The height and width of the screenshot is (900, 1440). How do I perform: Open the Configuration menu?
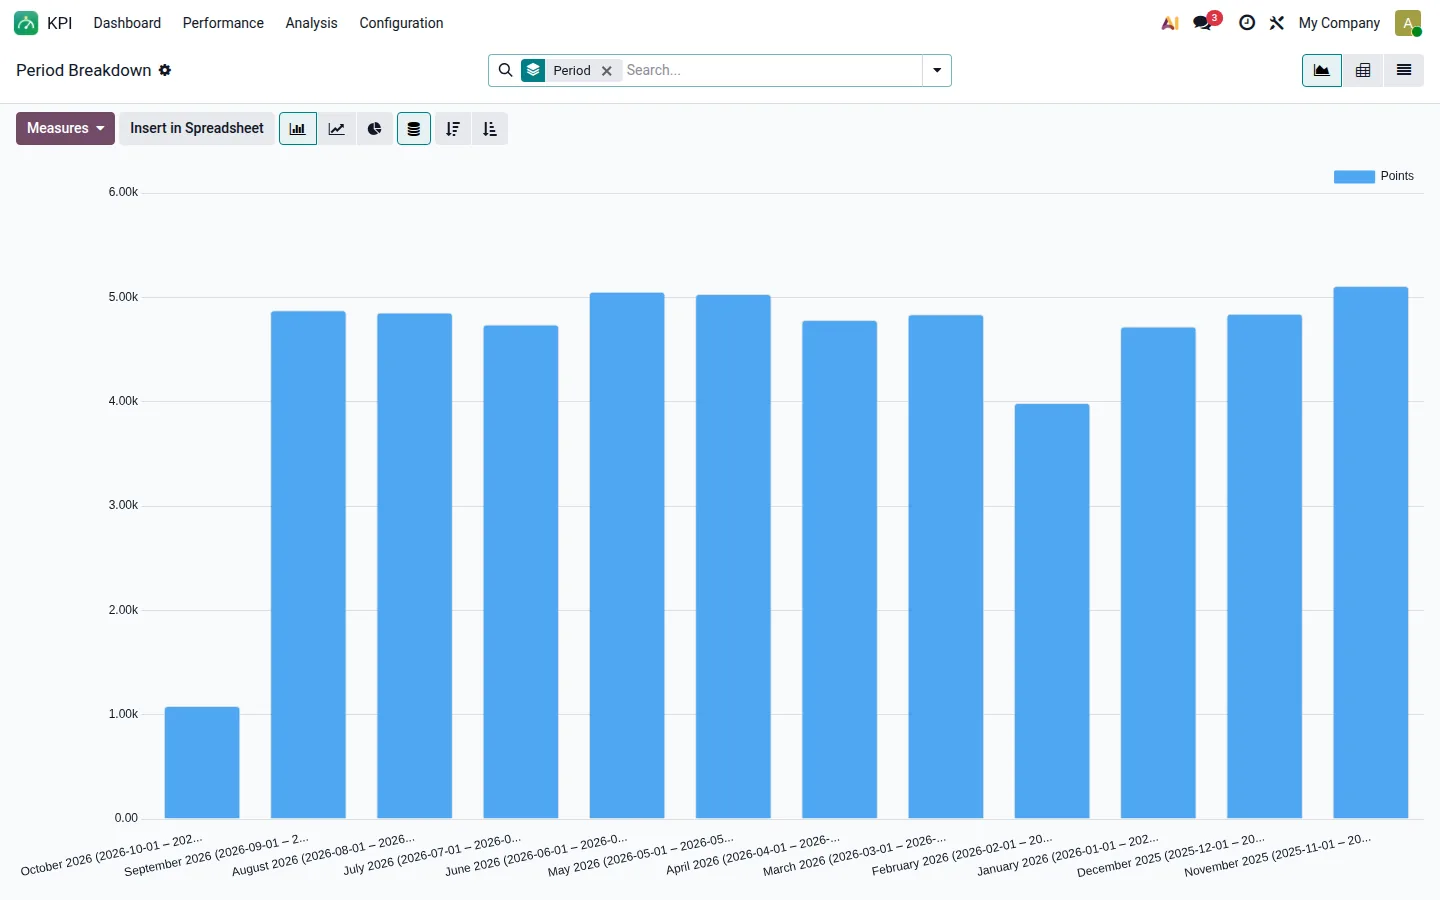point(401,23)
